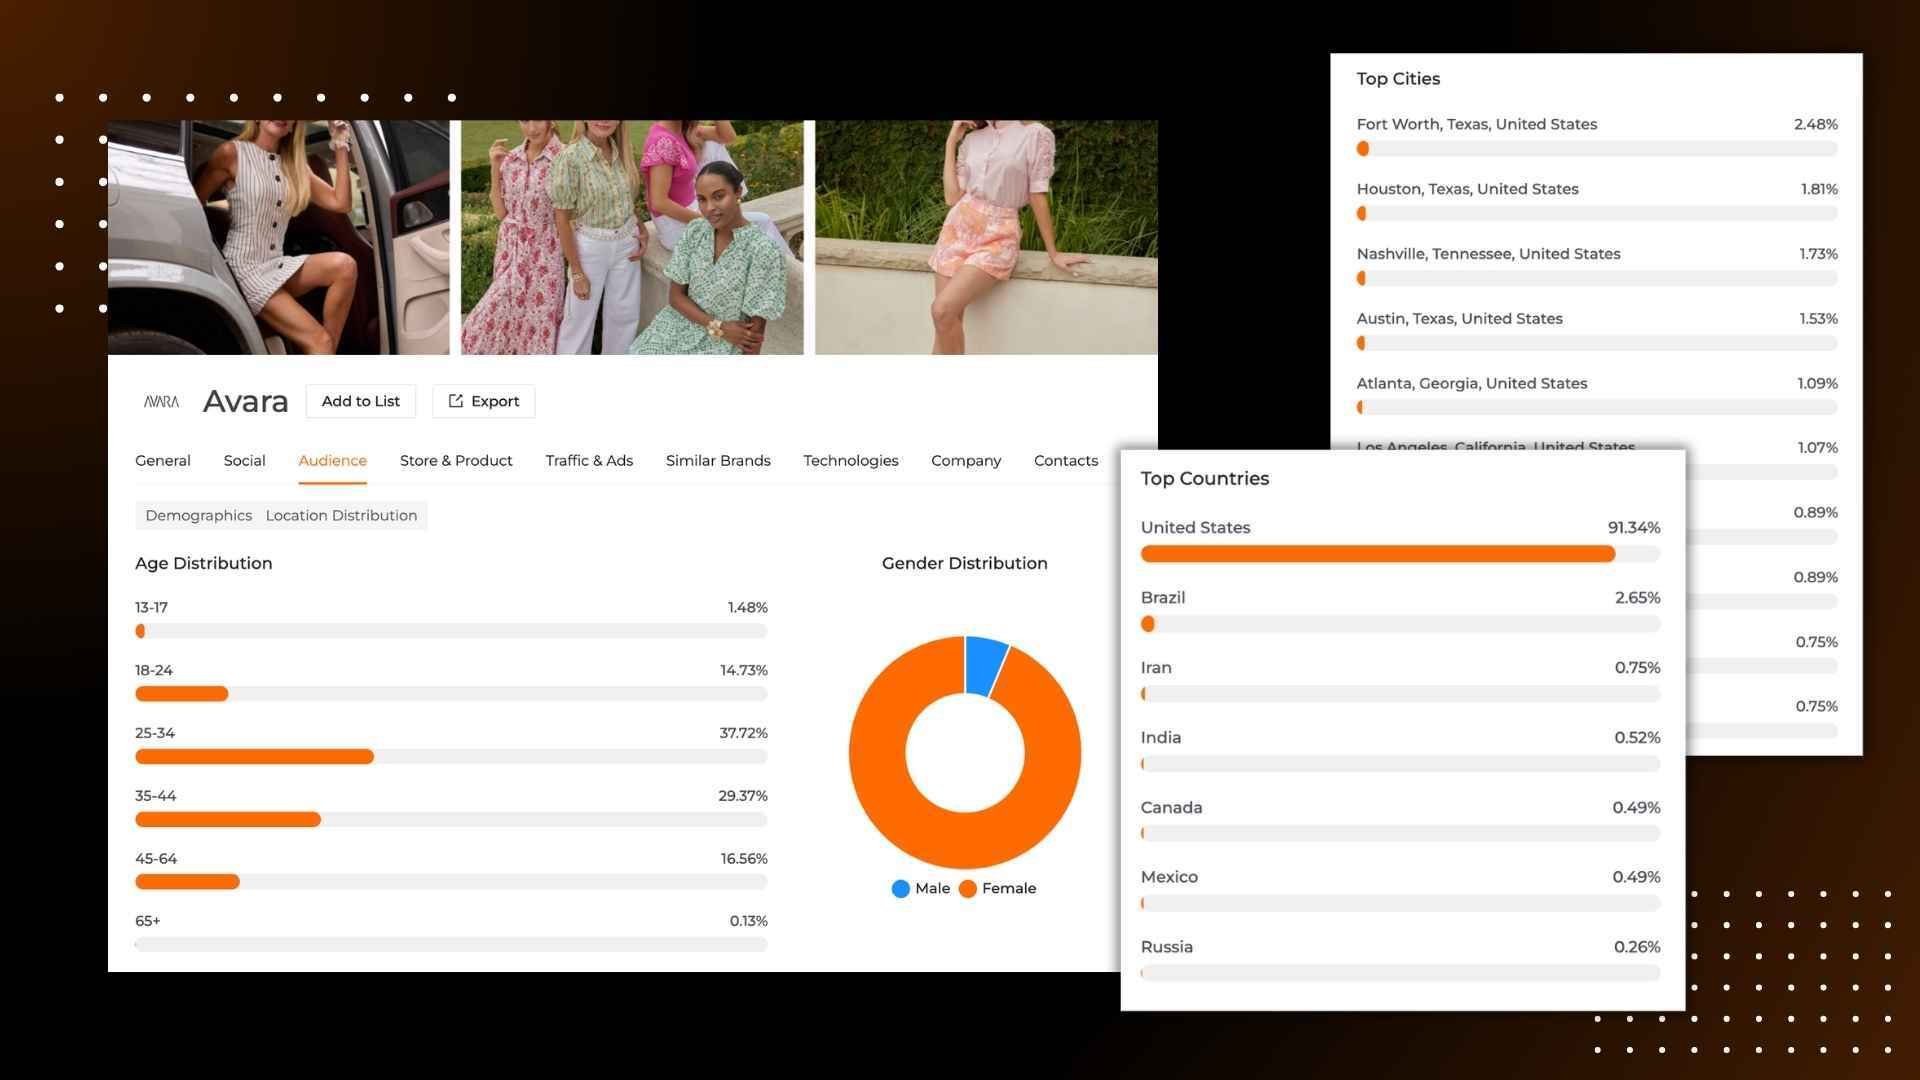Click the group of women photo

tap(632, 238)
